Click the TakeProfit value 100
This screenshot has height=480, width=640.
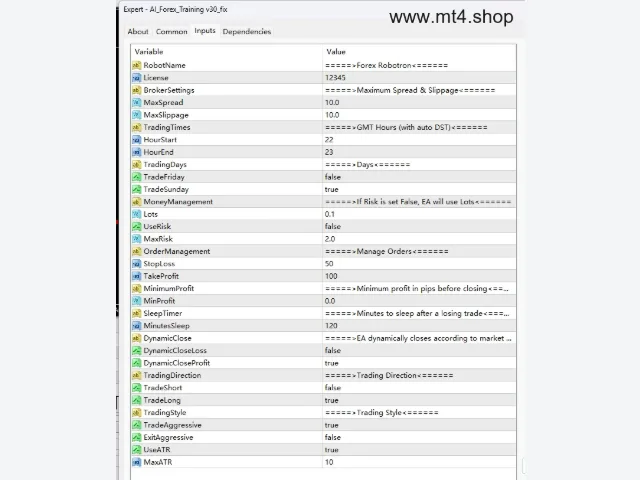click(x=331, y=276)
